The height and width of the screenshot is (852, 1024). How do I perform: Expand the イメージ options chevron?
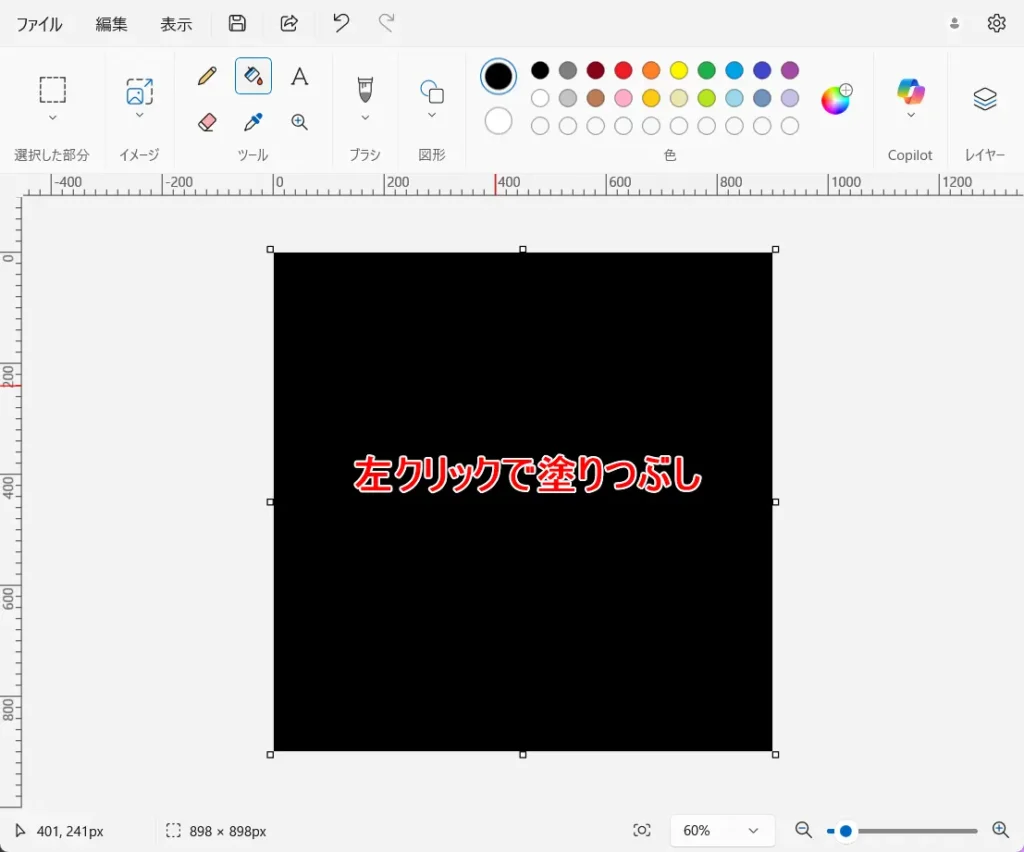pyautogui.click(x=139, y=115)
